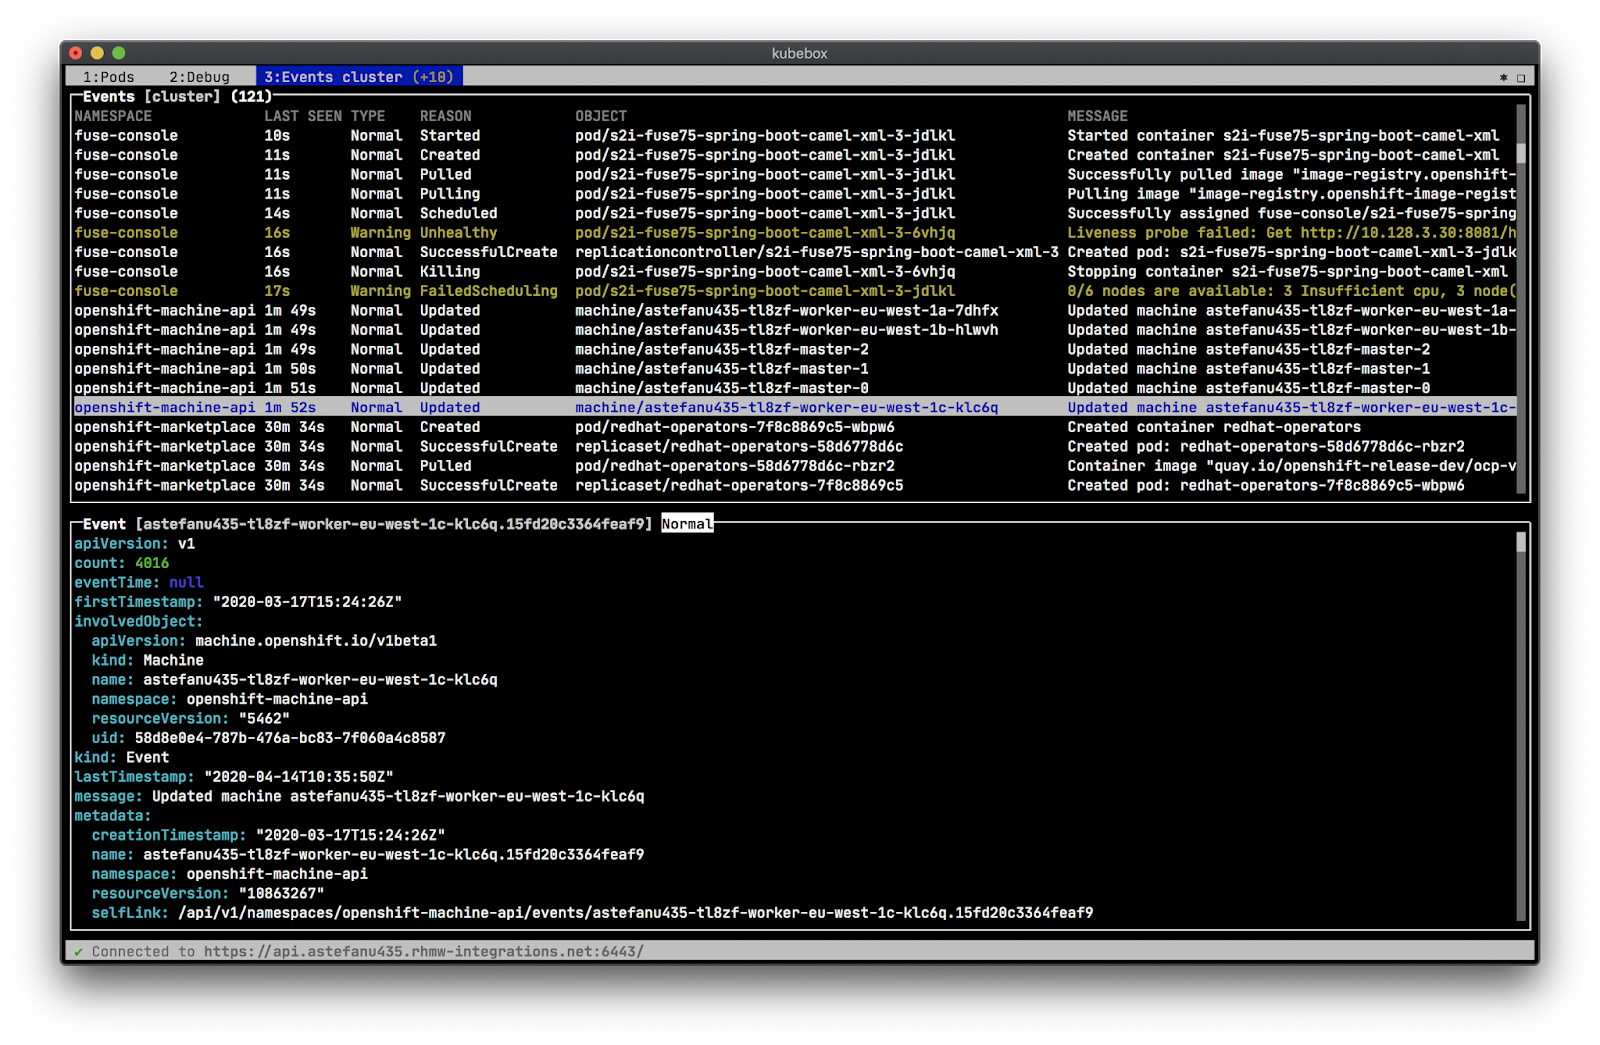Select the fuse-console Created event row
The height and width of the screenshot is (1045, 1600).
(795, 155)
